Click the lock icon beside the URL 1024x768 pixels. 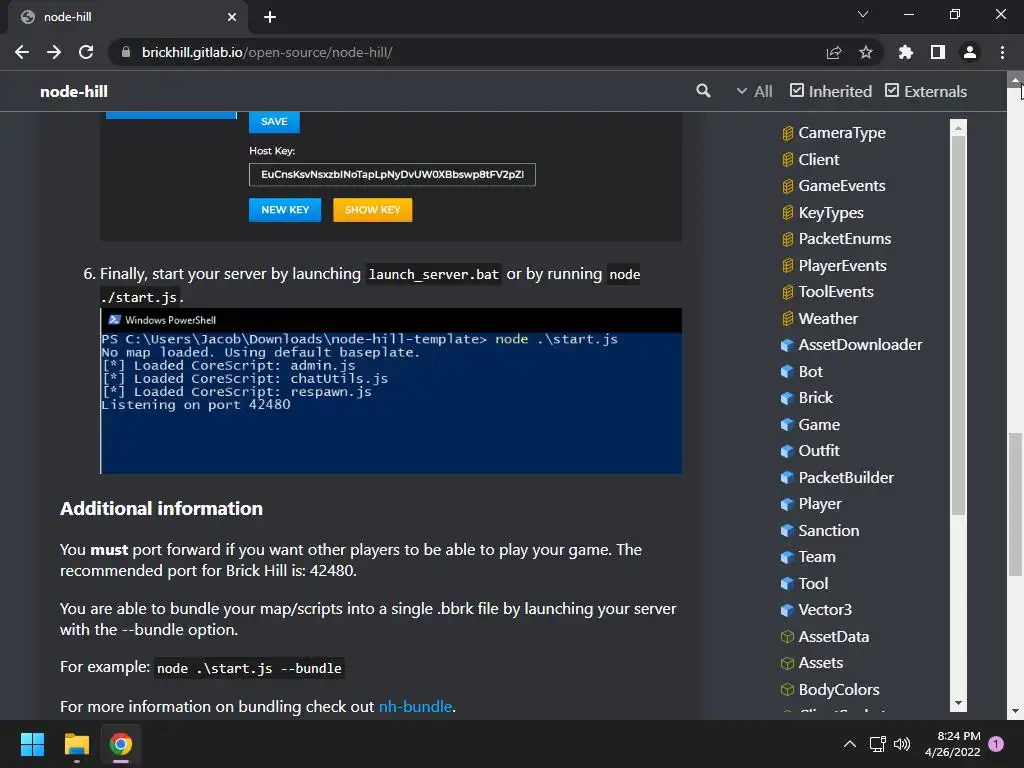tap(126, 52)
